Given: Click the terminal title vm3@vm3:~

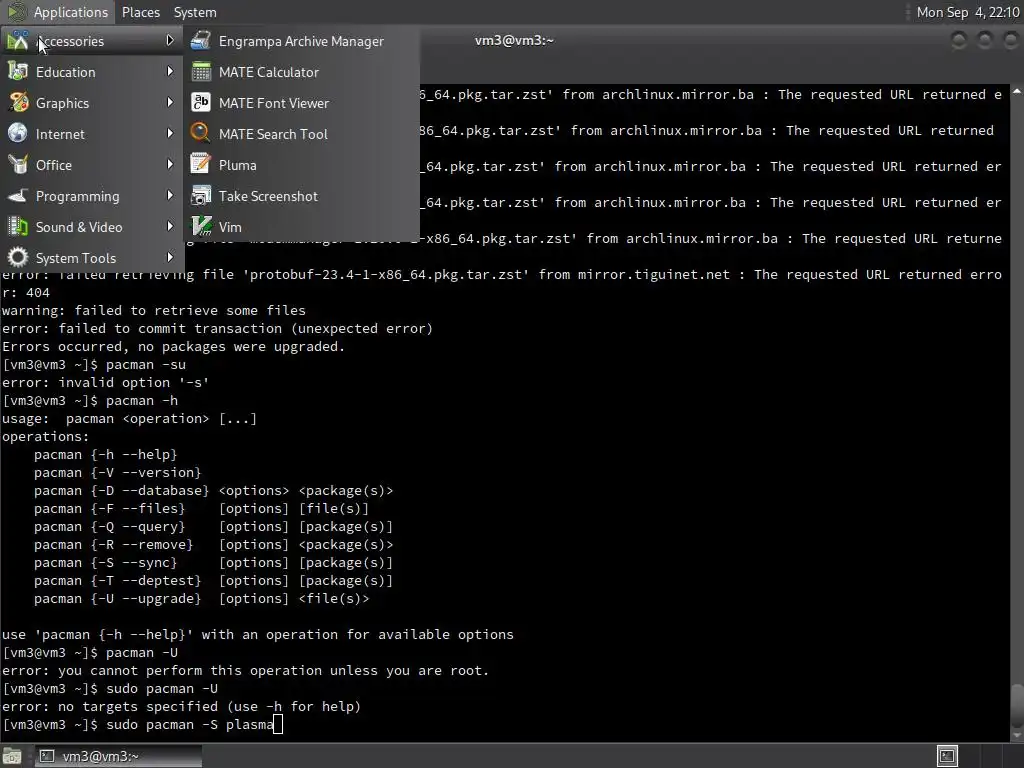Looking at the screenshot, I should (514, 40).
